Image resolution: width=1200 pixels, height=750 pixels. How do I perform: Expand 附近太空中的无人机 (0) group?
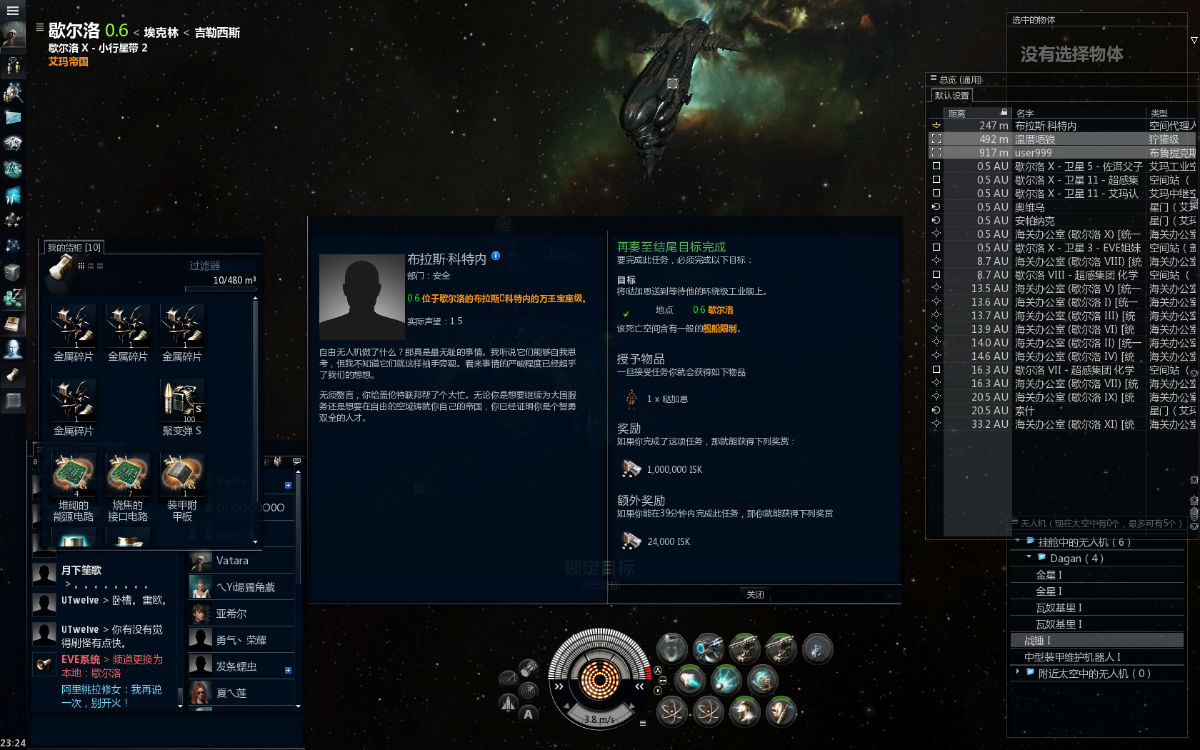point(1019,673)
